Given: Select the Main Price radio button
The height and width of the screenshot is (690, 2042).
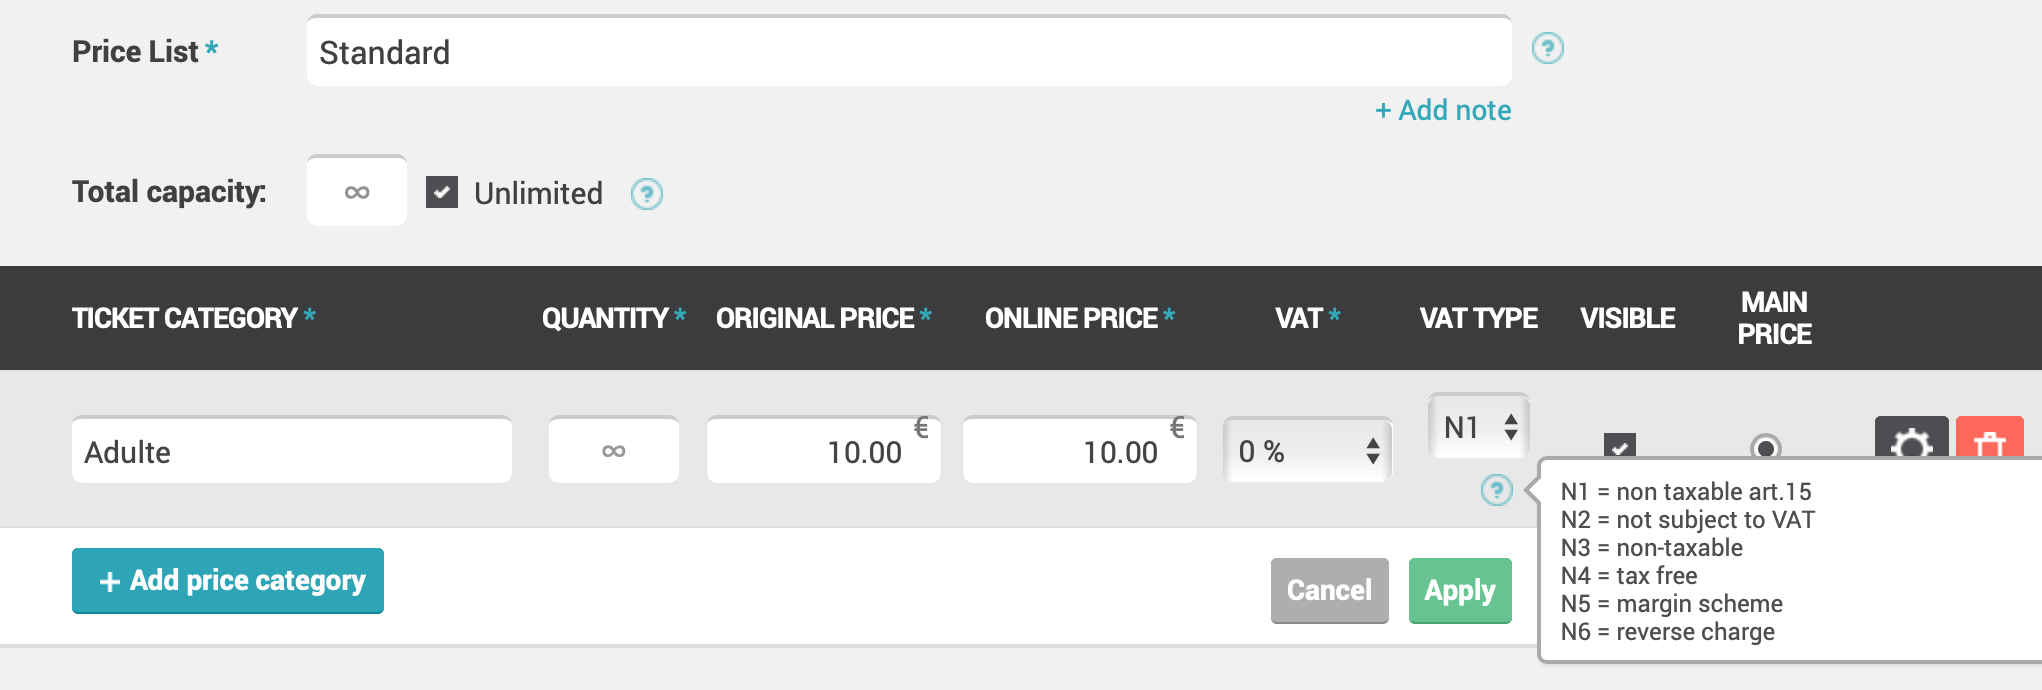Looking at the screenshot, I should (1766, 447).
